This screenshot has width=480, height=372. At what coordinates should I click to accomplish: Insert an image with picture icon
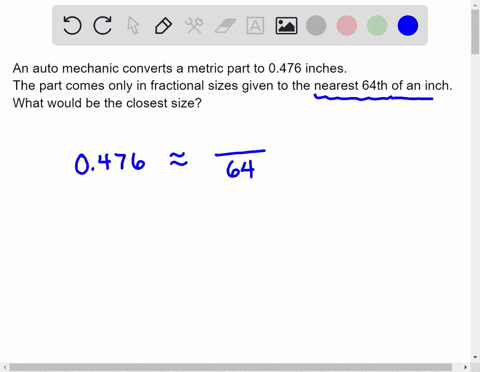pyautogui.click(x=286, y=26)
